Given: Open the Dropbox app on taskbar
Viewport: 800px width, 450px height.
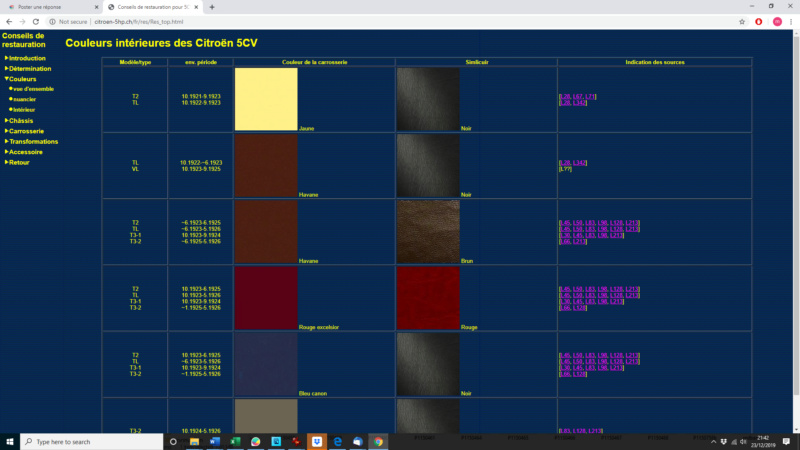Looking at the screenshot, I should pyautogui.click(x=317, y=441).
